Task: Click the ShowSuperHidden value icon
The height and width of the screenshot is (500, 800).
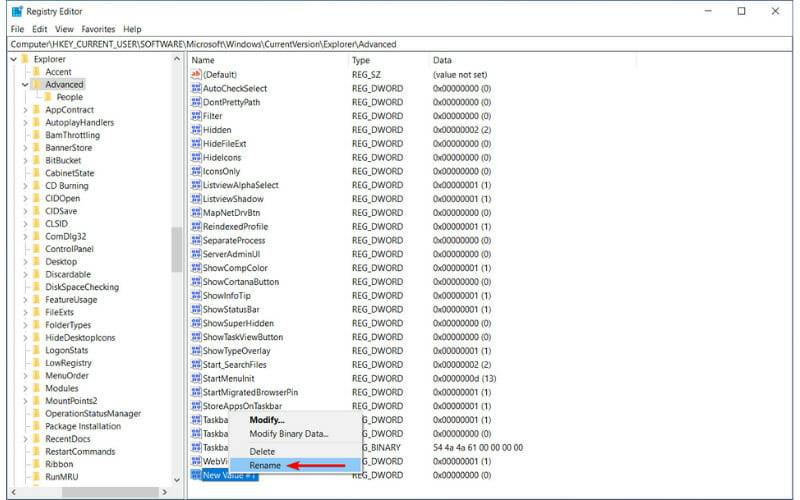Action: (196, 322)
